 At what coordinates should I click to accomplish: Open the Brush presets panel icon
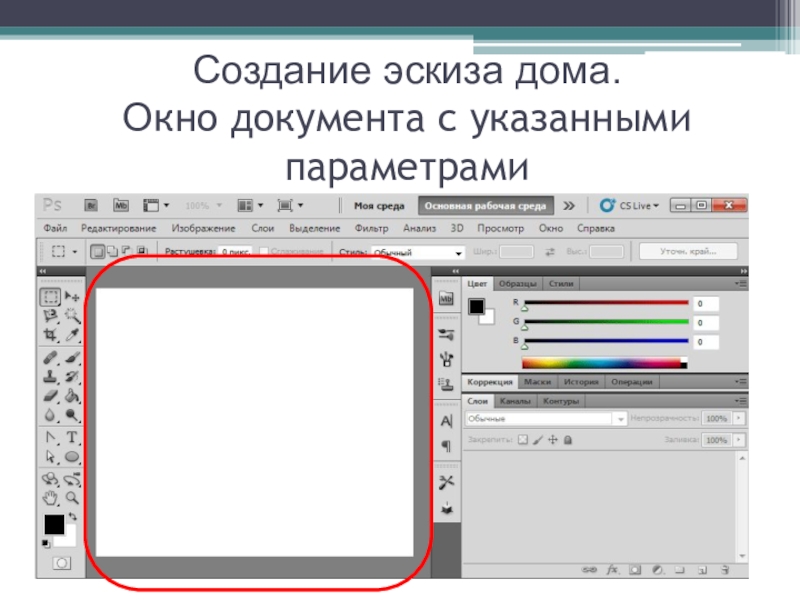(x=446, y=335)
